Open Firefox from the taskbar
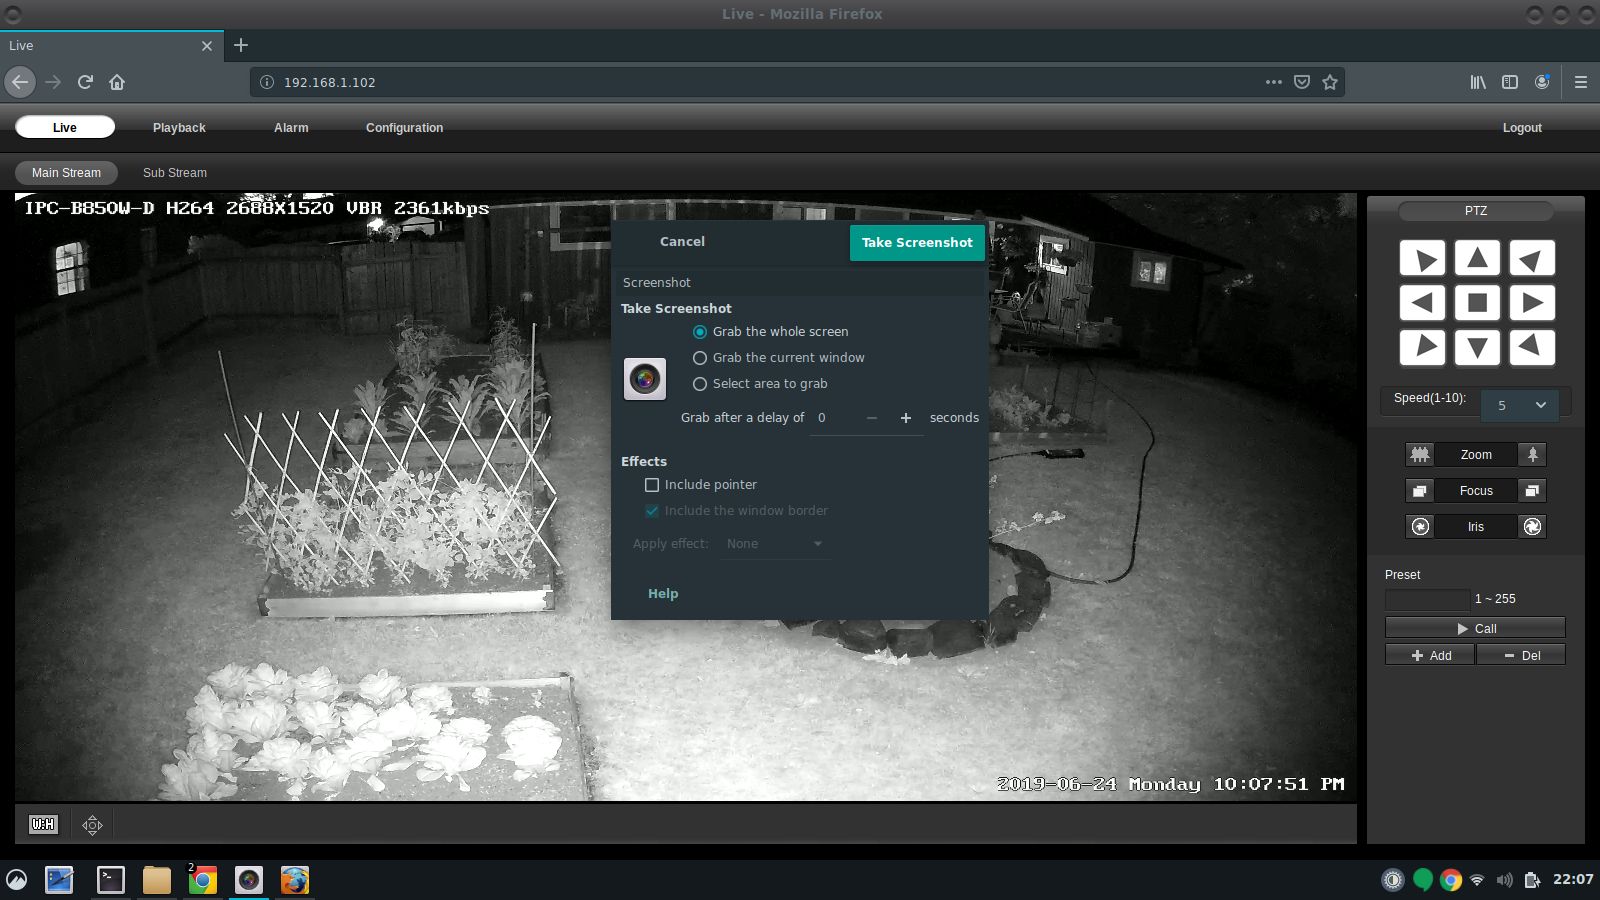 294,880
